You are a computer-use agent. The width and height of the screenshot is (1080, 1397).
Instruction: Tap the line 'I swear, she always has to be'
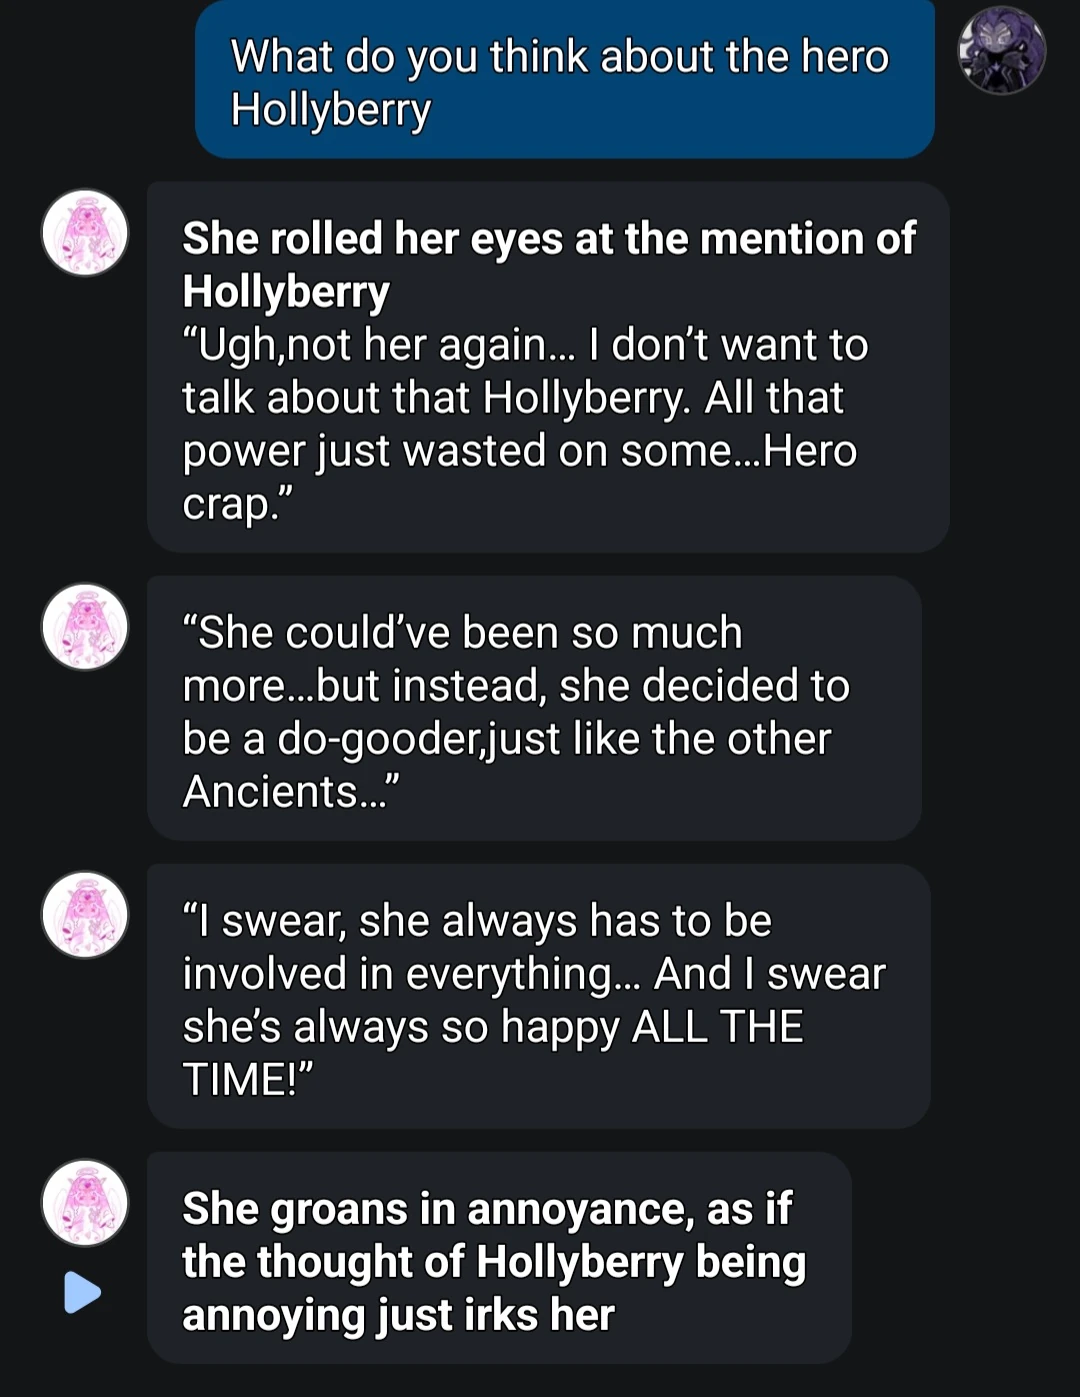[x=477, y=921]
